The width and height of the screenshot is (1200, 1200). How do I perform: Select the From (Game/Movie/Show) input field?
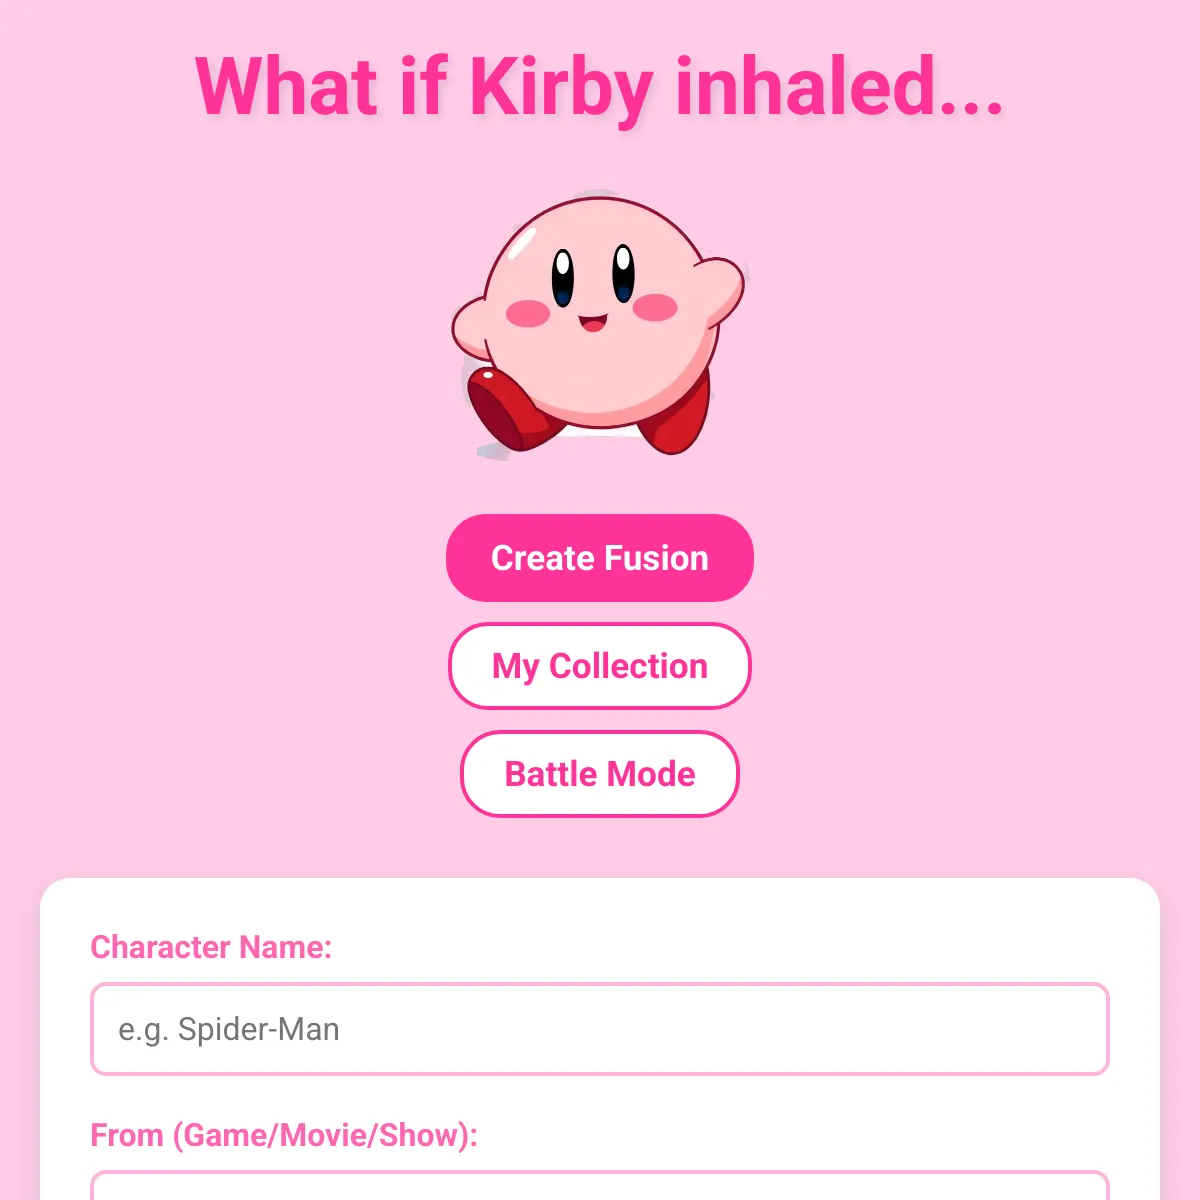pos(600,1185)
